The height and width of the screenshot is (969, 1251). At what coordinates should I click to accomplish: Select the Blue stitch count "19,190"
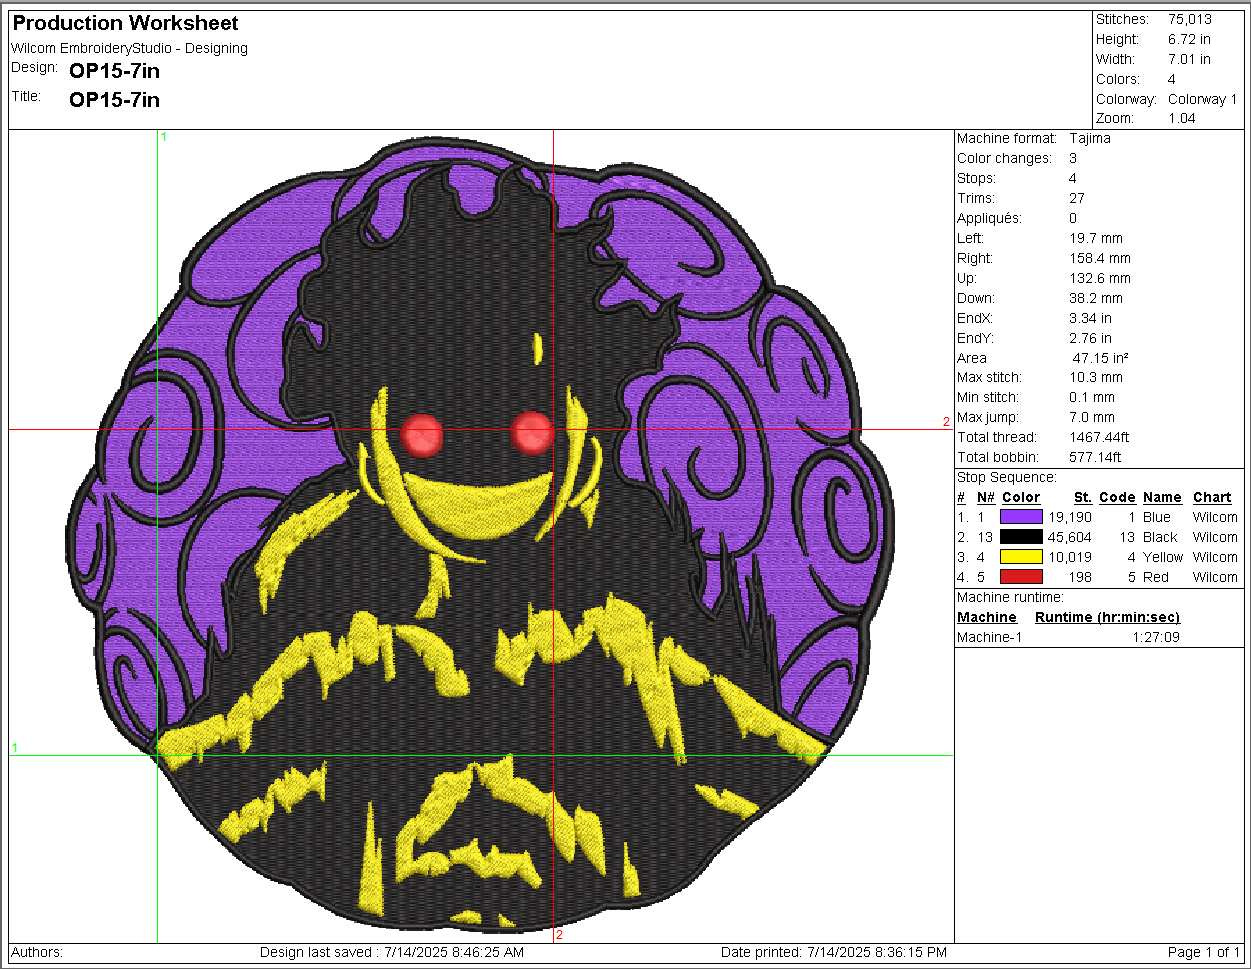tap(1070, 517)
